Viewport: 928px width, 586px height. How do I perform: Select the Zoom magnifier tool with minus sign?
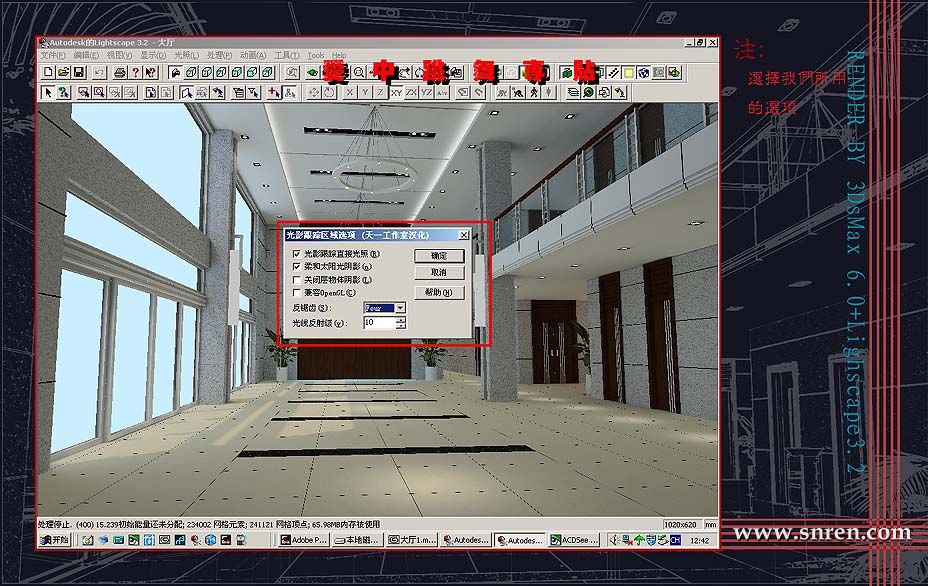tap(359, 72)
